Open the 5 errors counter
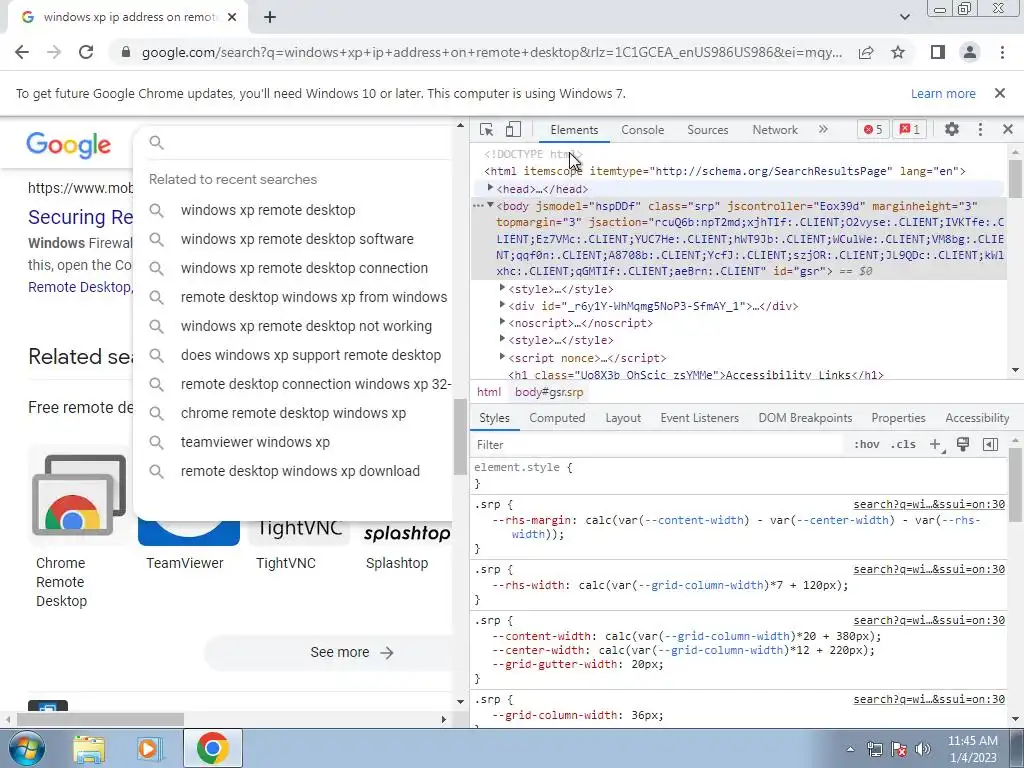The image size is (1024, 768). pos(873,129)
